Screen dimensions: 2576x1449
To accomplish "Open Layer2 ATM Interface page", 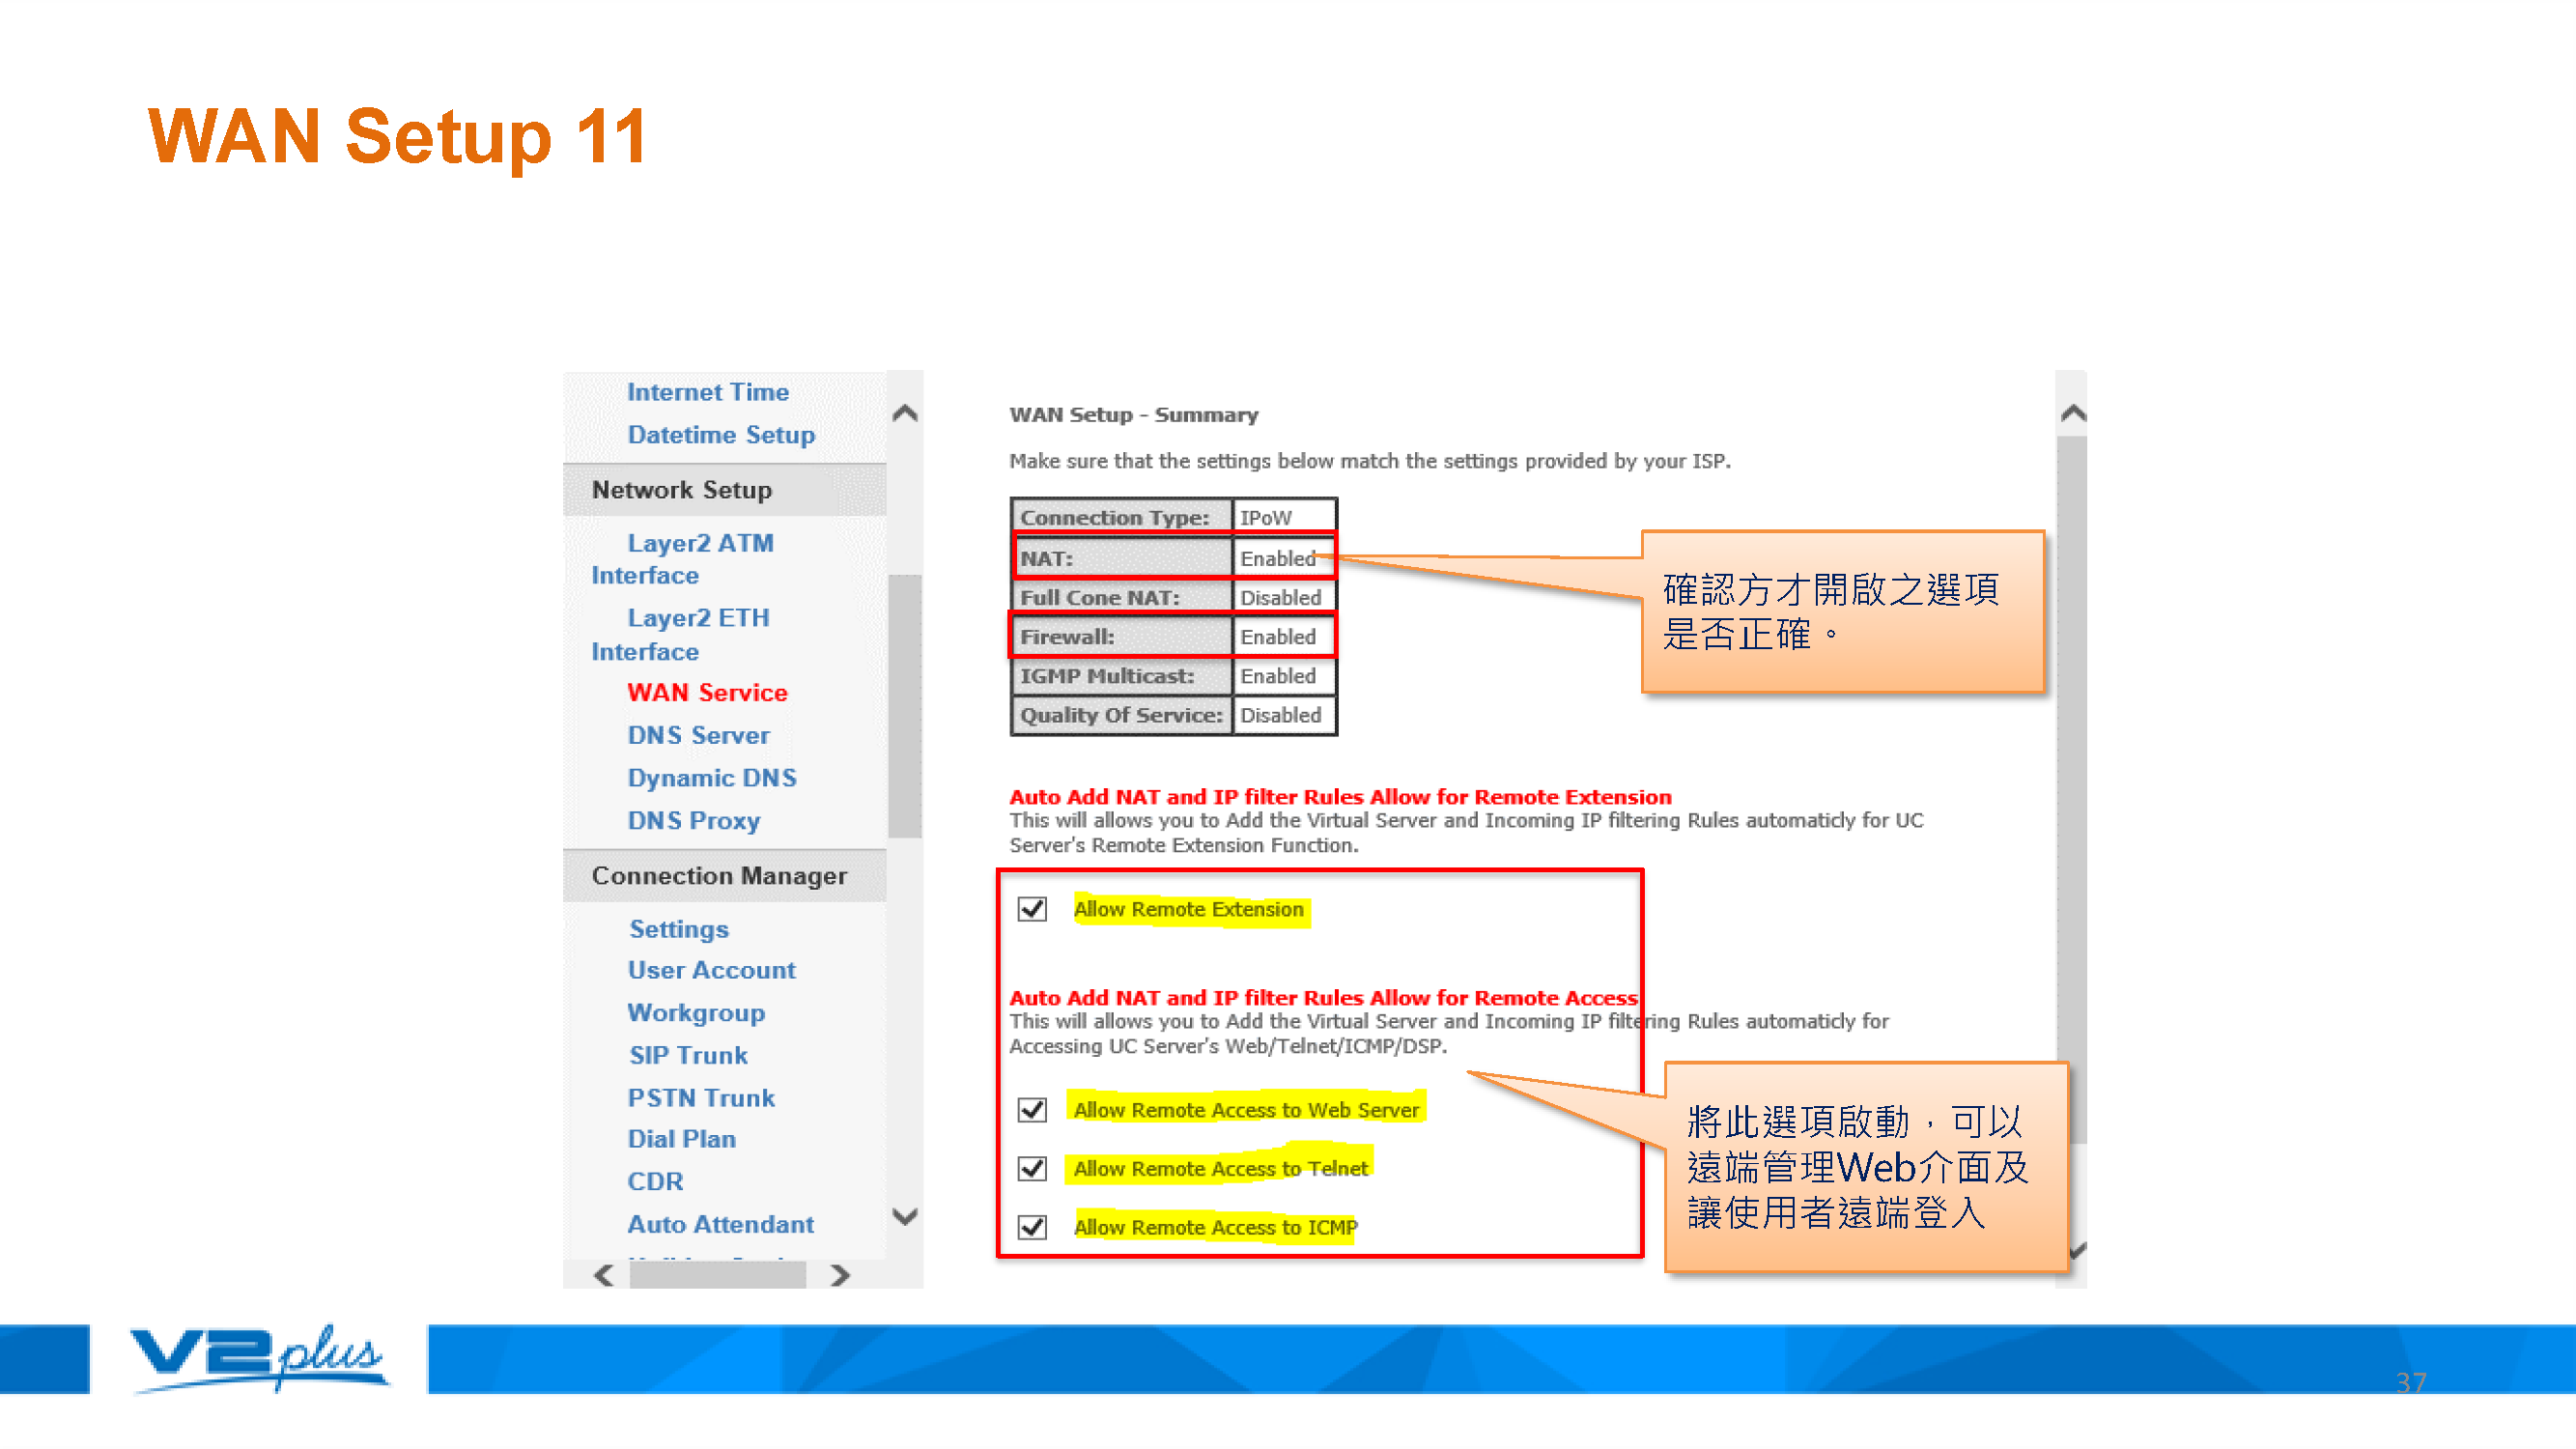I will click(683, 559).
